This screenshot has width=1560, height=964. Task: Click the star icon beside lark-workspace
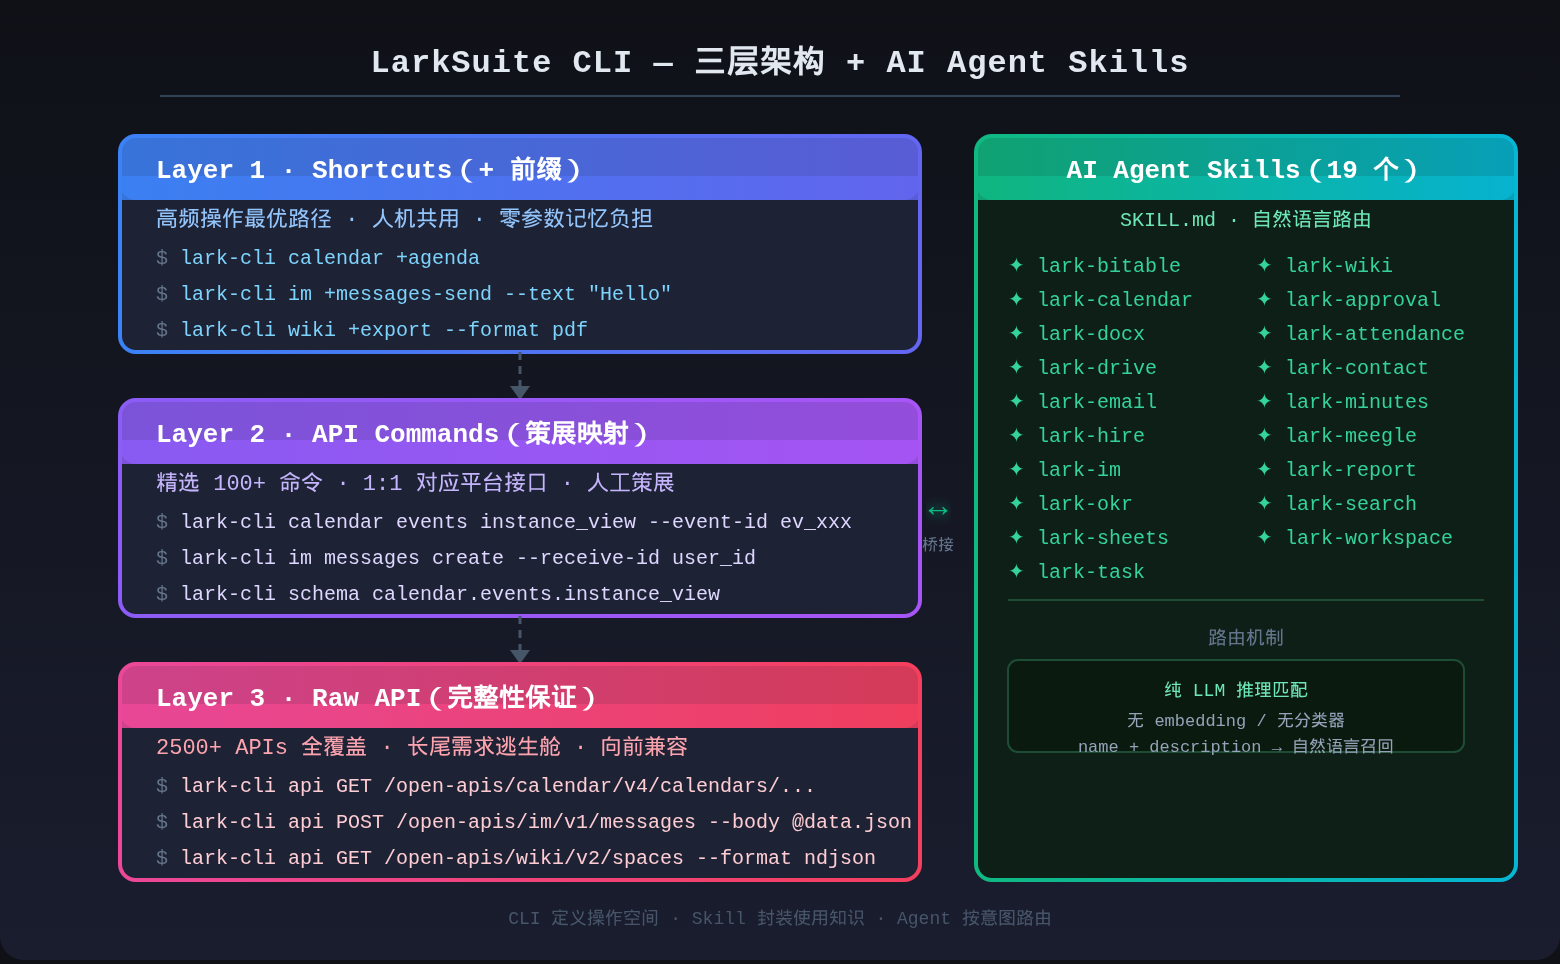click(x=1264, y=537)
